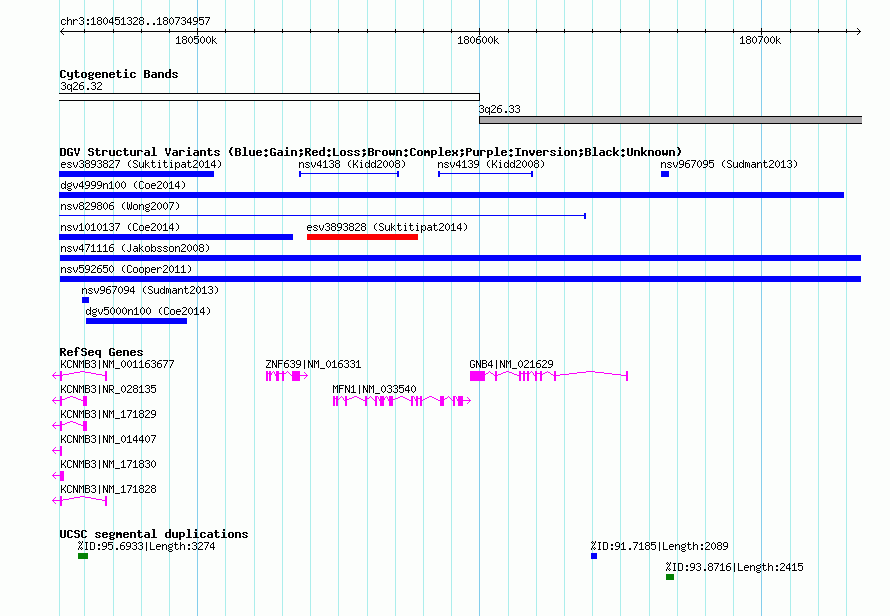Screen dimensions: 890x616
Task: Click the right arrow of the coordinate ruler
Action: click(x=858, y=31)
